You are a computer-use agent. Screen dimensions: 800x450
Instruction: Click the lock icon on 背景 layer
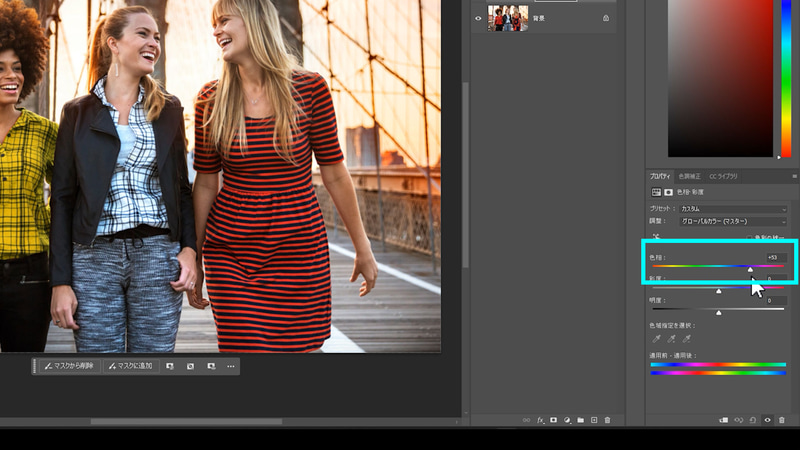click(x=606, y=18)
